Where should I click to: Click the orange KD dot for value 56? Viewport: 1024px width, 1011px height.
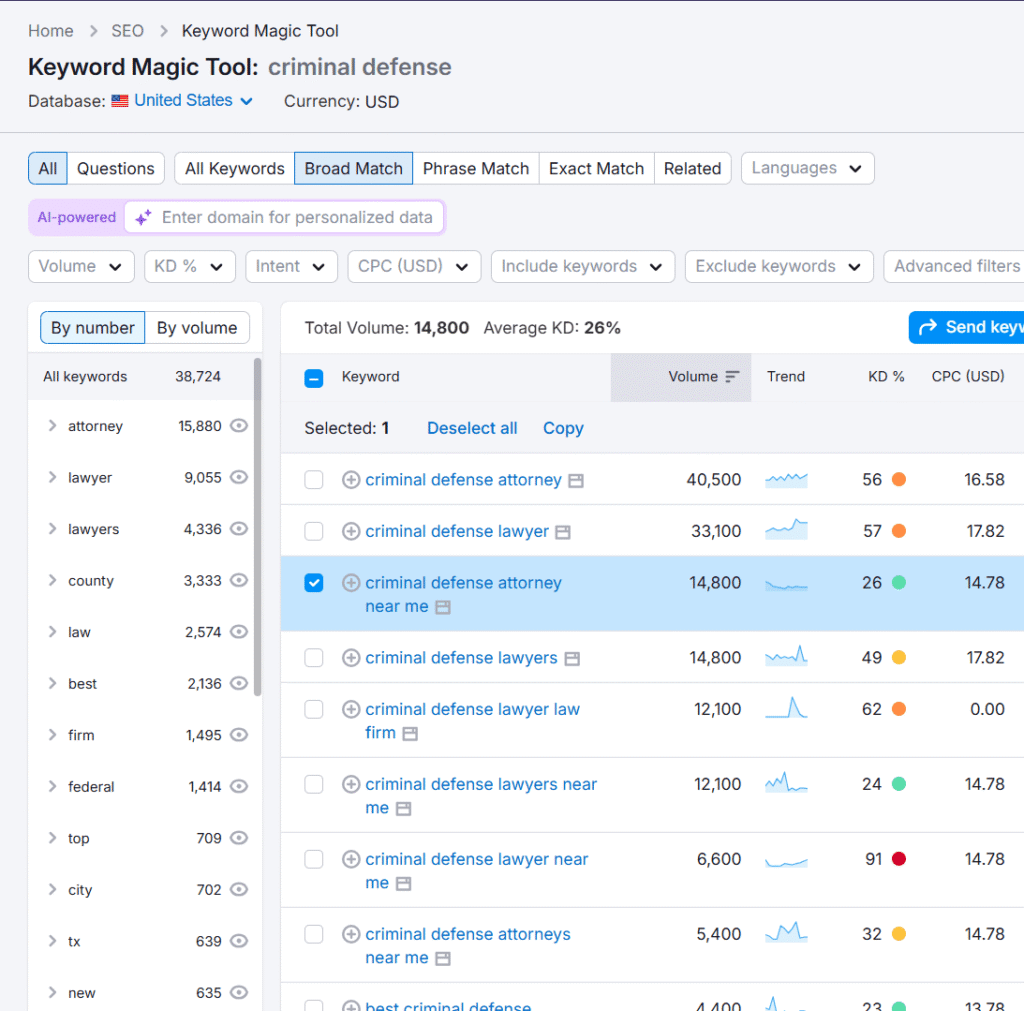(x=899, y=480)
